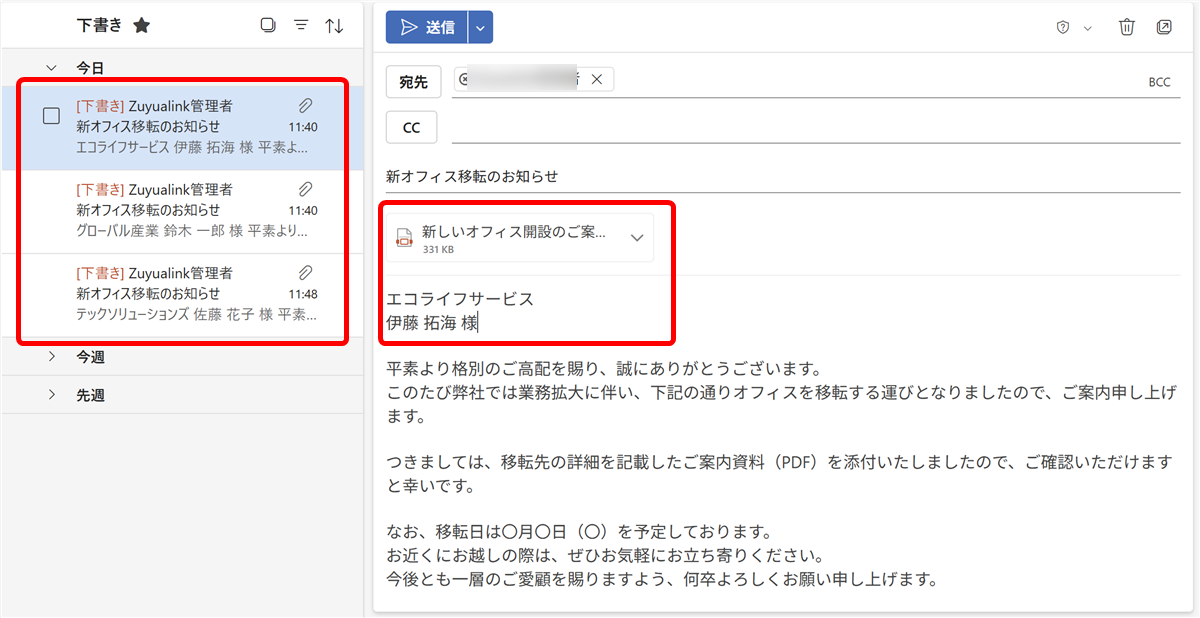
Task: Click the 宛先 button
Action: click(x=413, y=82)
